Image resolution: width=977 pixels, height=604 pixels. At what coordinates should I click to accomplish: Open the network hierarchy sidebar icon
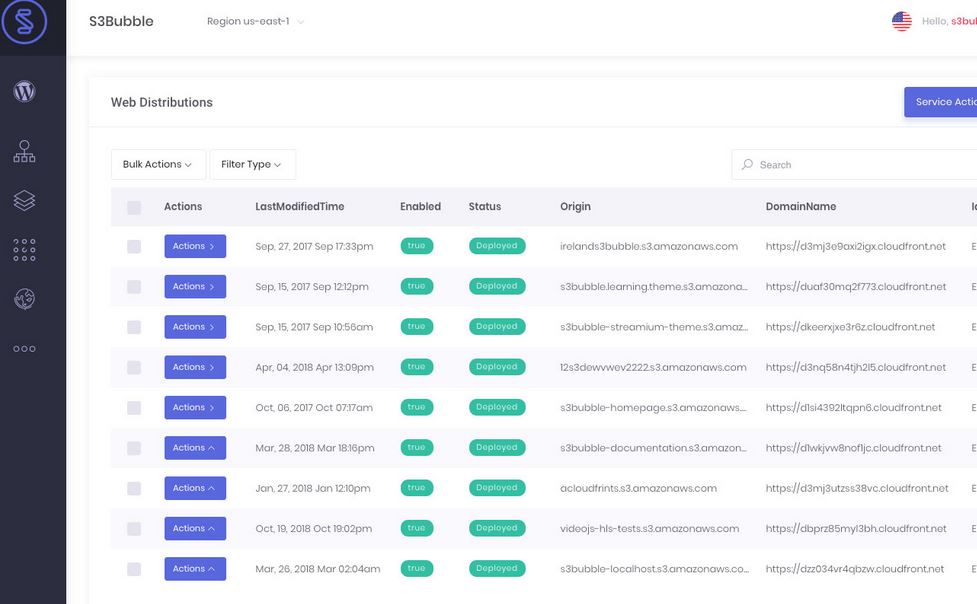[24, 151]
